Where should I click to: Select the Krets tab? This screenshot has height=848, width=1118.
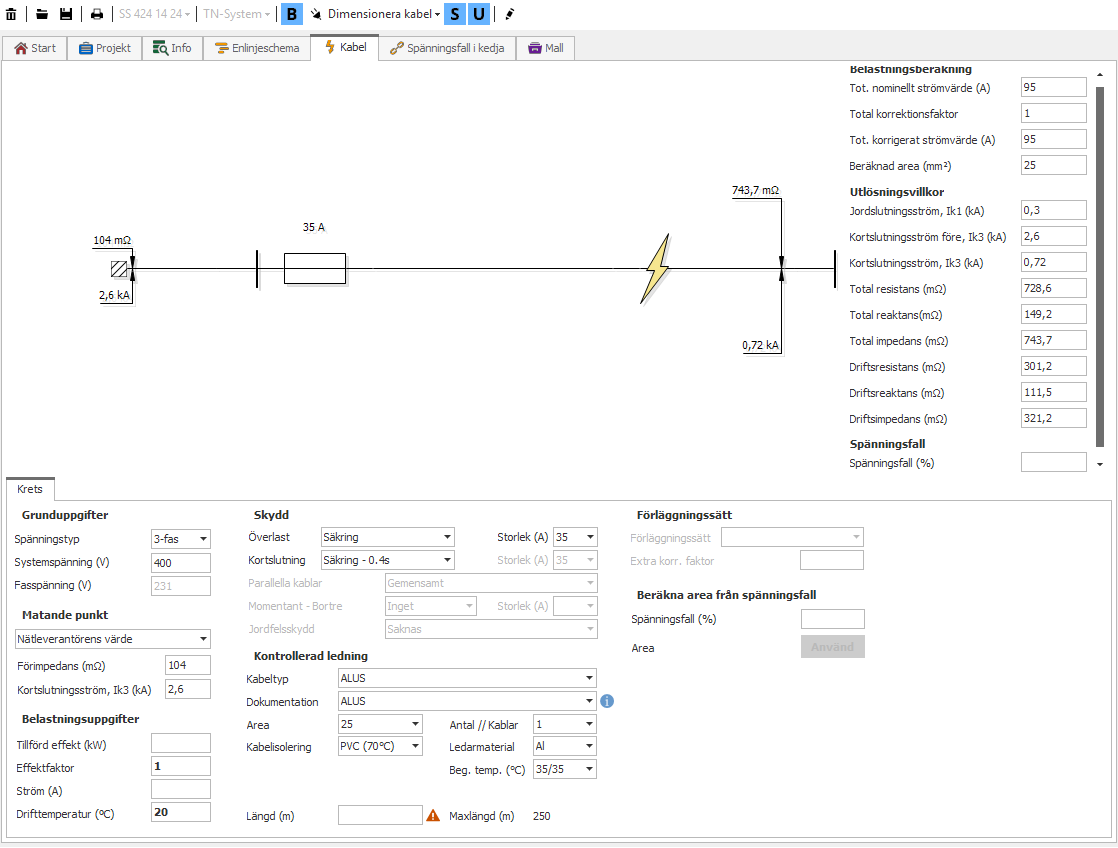(30, 489)
